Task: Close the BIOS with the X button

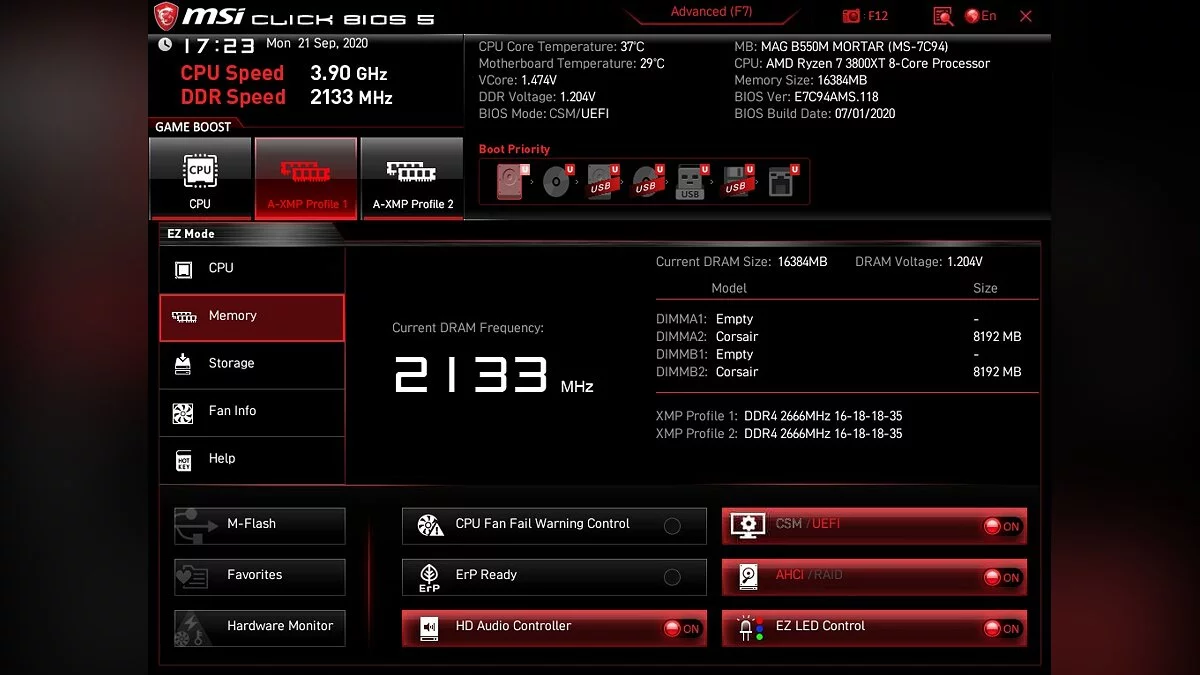Action: (1025, 16)
